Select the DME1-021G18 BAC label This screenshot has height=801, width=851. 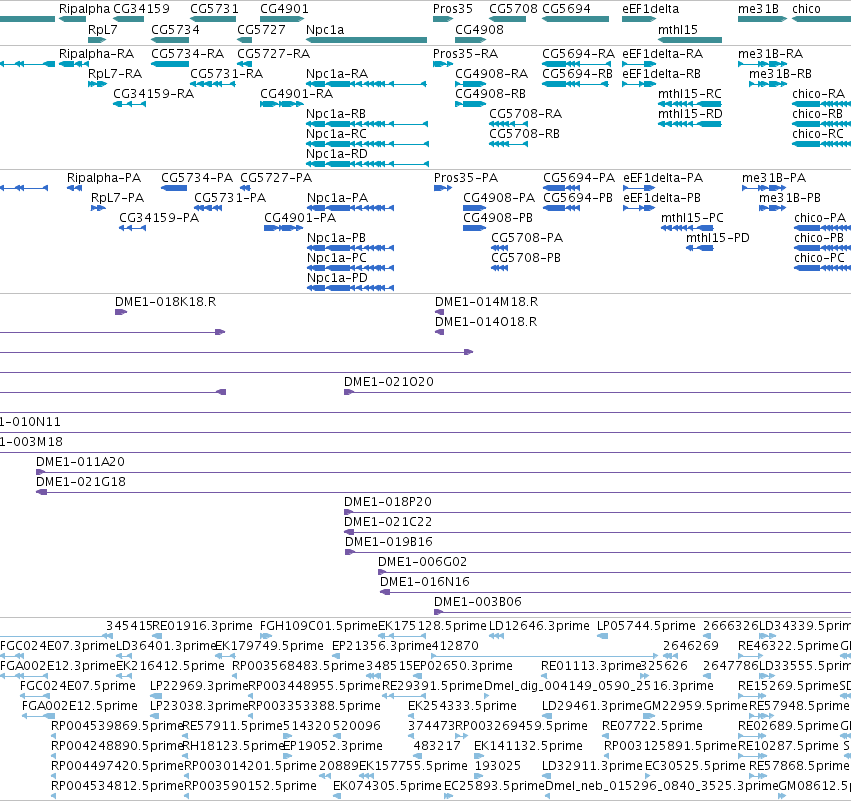coord(80,482)
